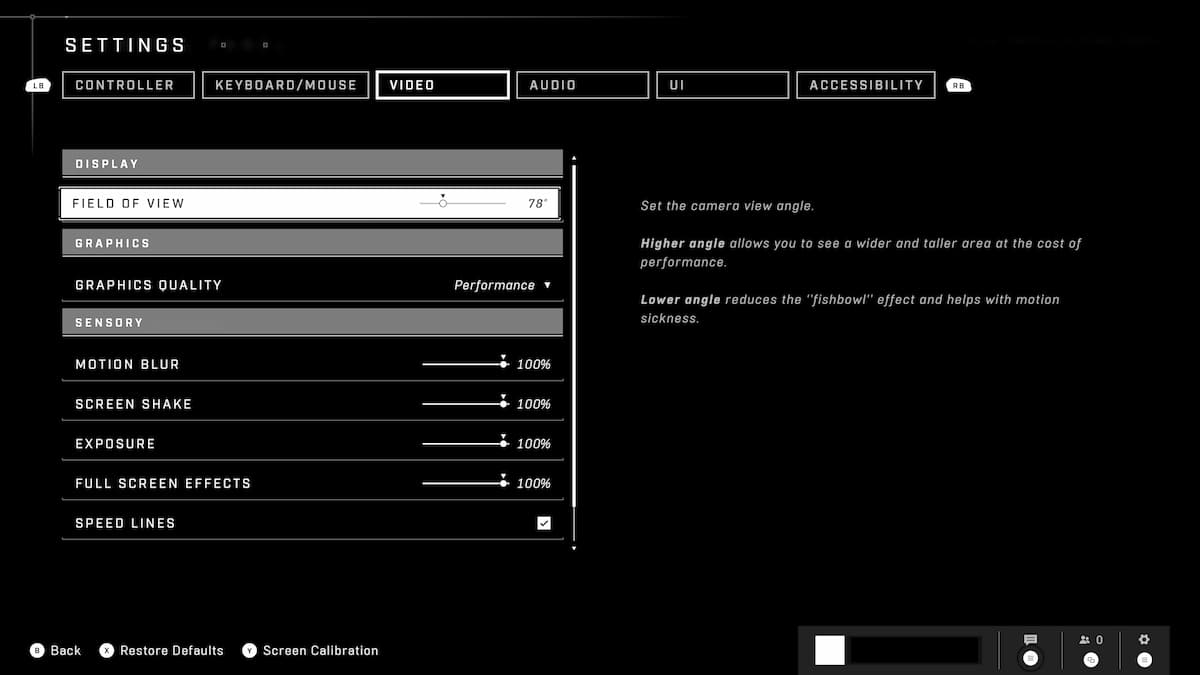This screenshot has height=675, width=1200.
Task: Click the Restore Defaults label
Action: tap(172, 650)
